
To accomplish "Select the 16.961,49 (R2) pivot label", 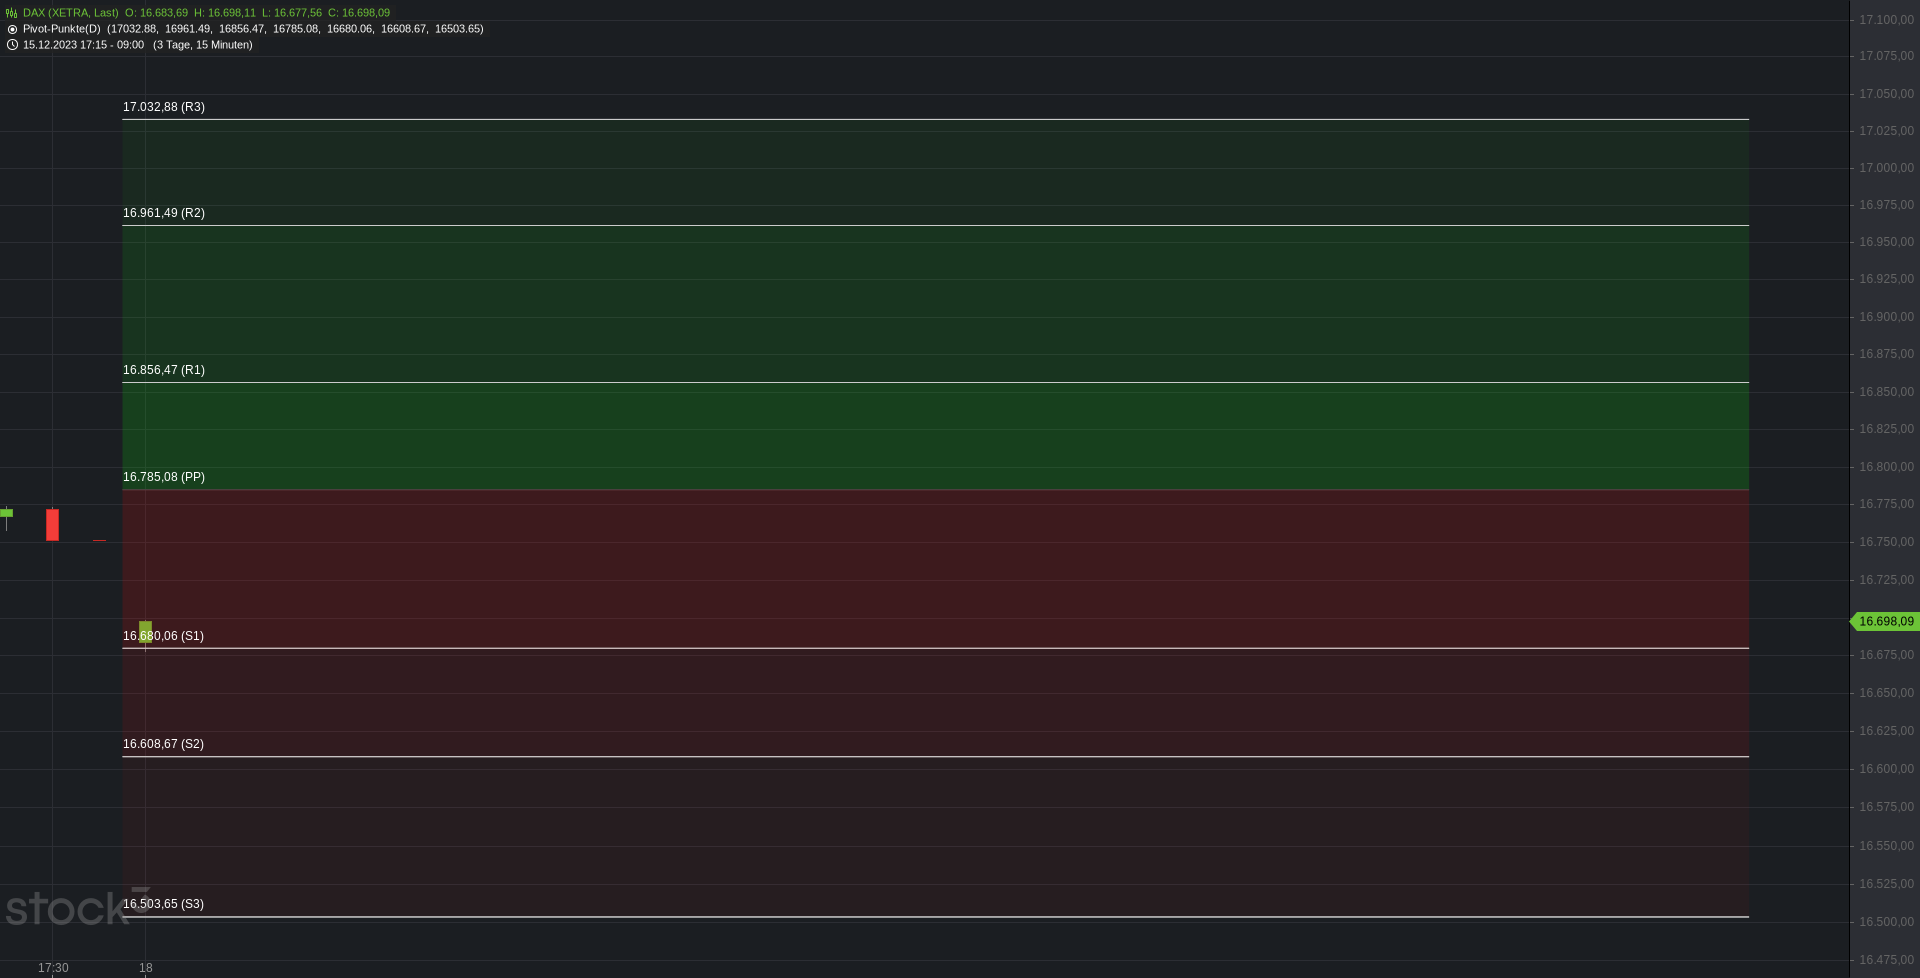I will coord(164,213).
